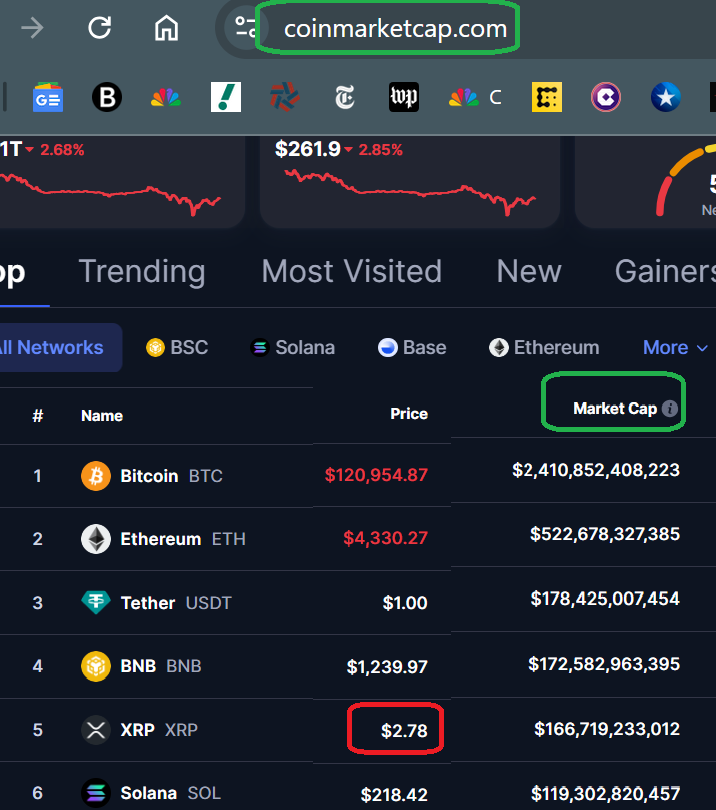The image size is (716, 810).
Task: Open the purple circle C bookmark
Action: pos(605,97)
